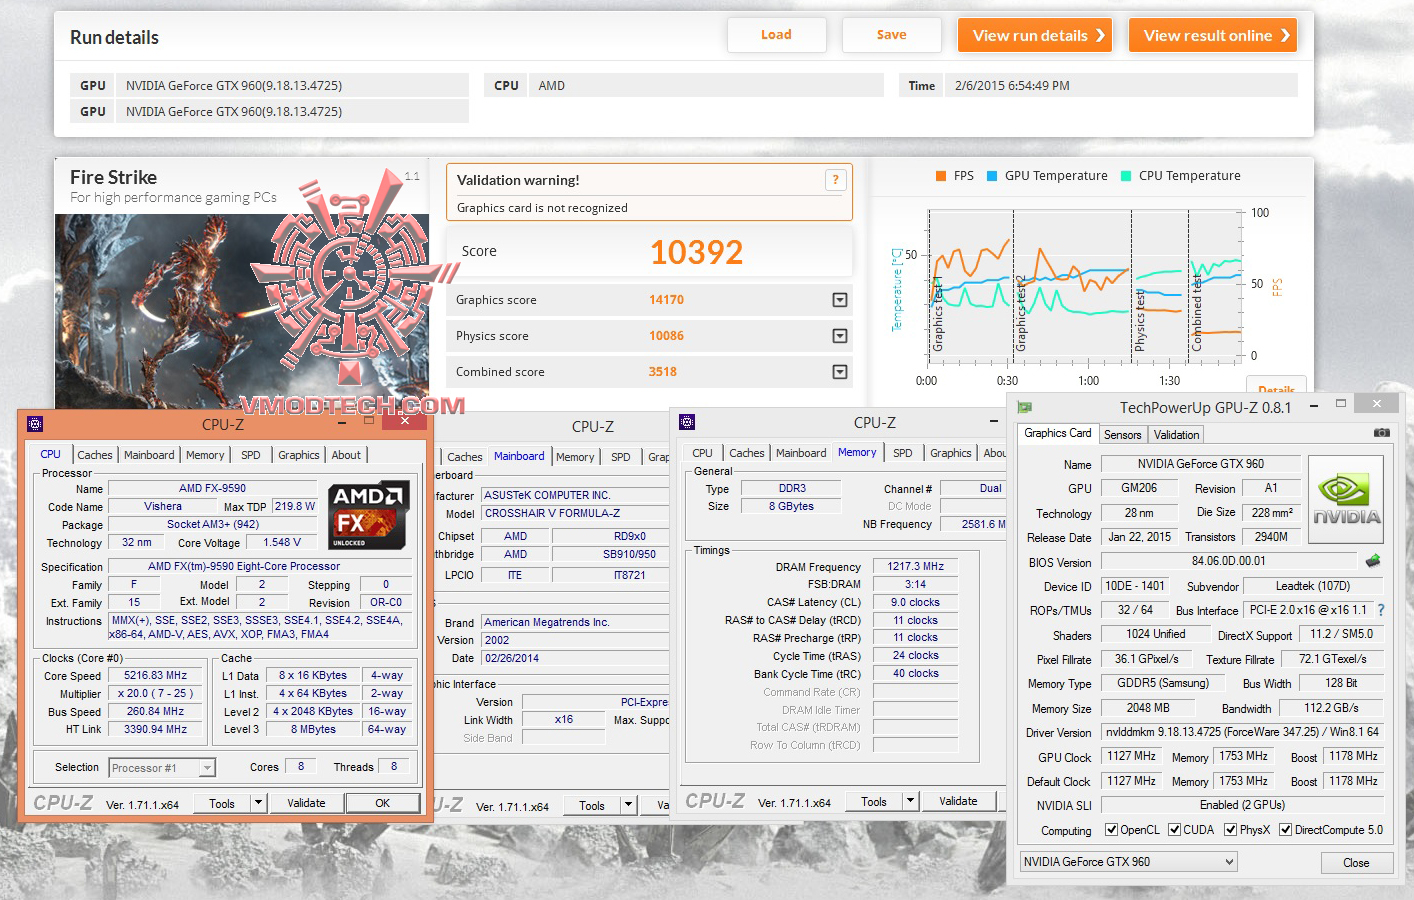The image size is (1414, 900).
Task: Click the Bus Interface question mark in GPU-Z
Action: [x=1381, y=610]
